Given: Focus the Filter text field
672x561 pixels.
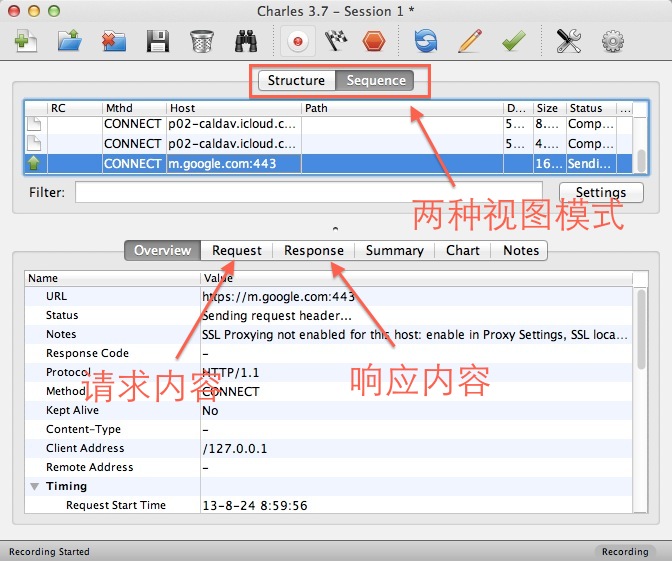Looking at the screenshot, I should click(x=309, y=192).
